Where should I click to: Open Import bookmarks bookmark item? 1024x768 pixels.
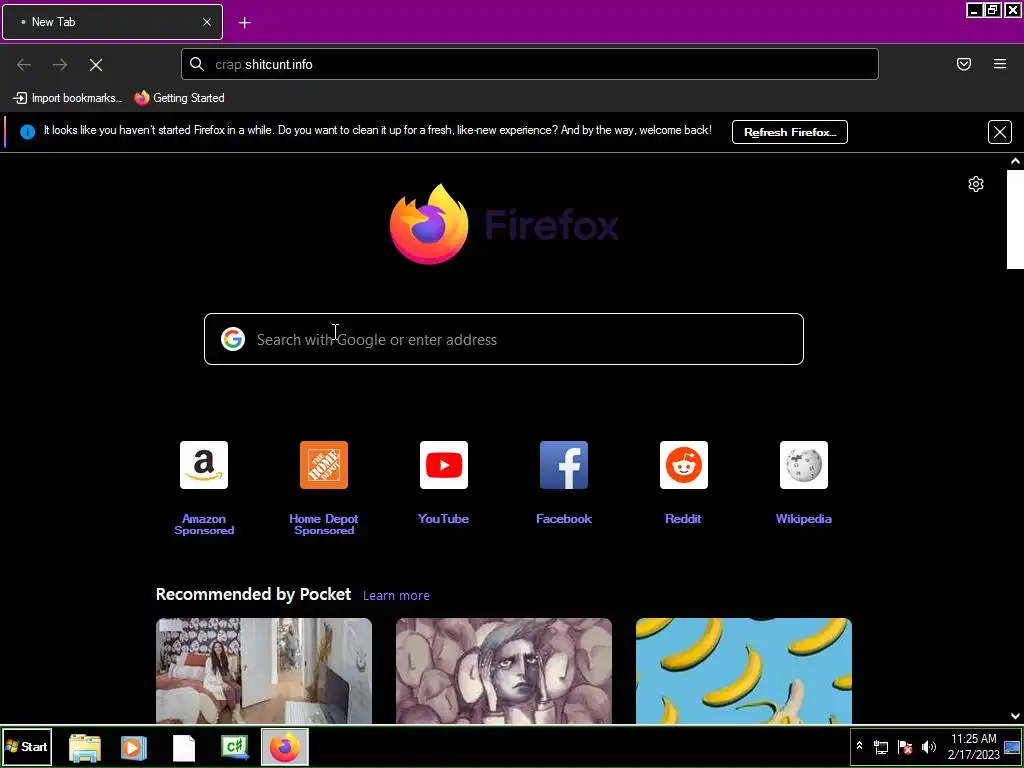tap(68, 98)
